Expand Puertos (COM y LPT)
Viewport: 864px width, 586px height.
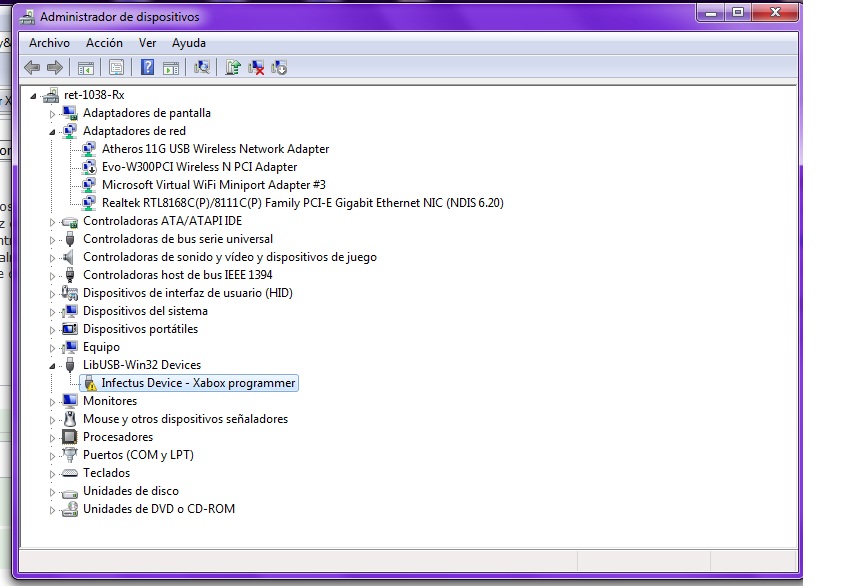click(52, 456)
